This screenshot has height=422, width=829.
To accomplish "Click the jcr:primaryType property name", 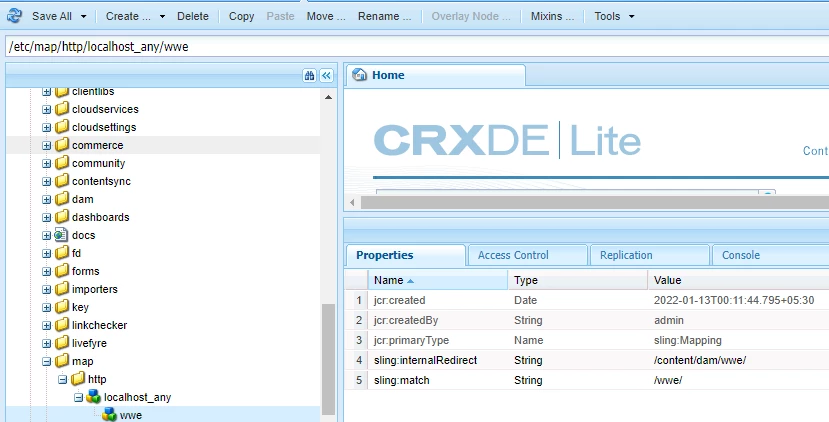I will [x=411, y=340].
